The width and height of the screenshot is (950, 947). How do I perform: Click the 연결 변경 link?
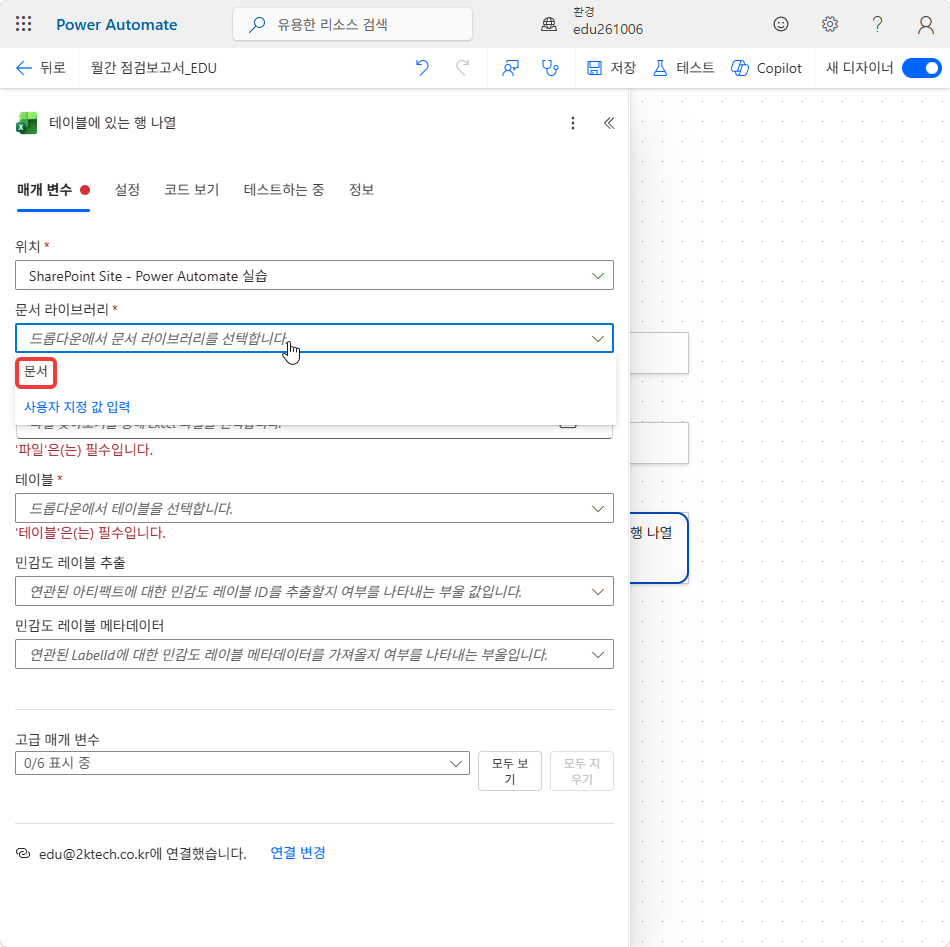click(x=297, y=853)
